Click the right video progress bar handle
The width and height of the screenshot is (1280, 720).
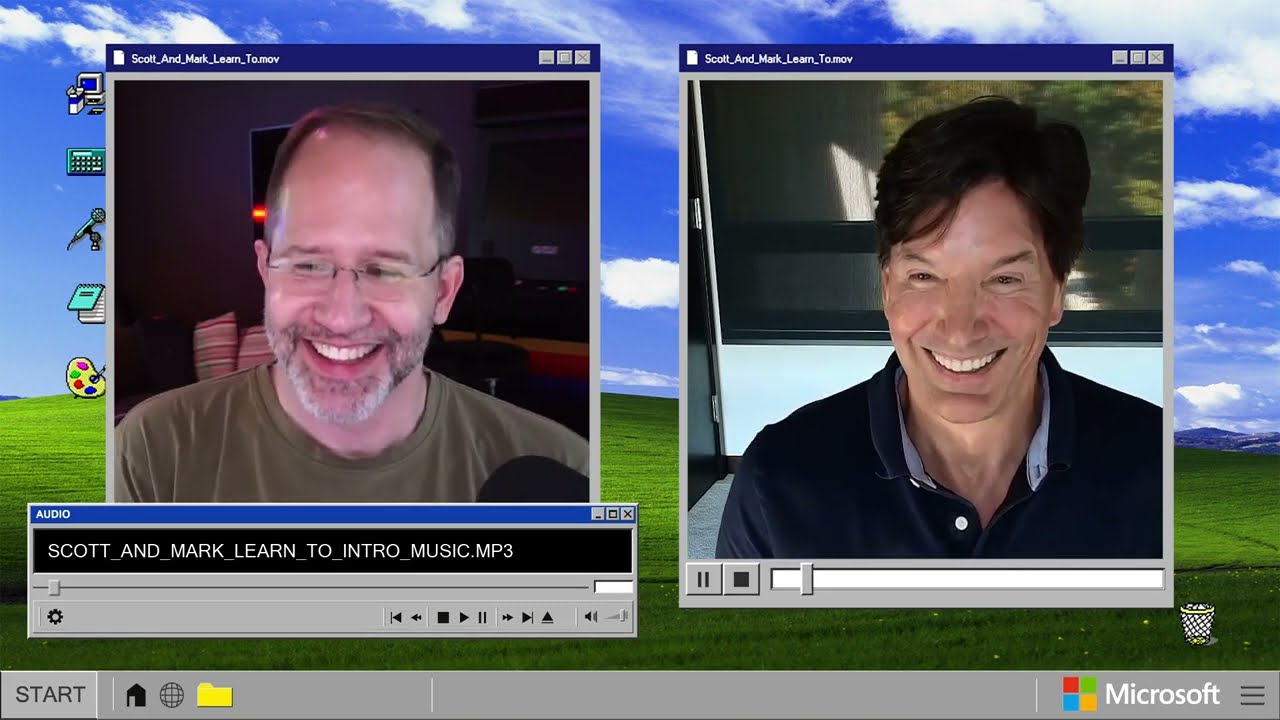pos(806,579)
